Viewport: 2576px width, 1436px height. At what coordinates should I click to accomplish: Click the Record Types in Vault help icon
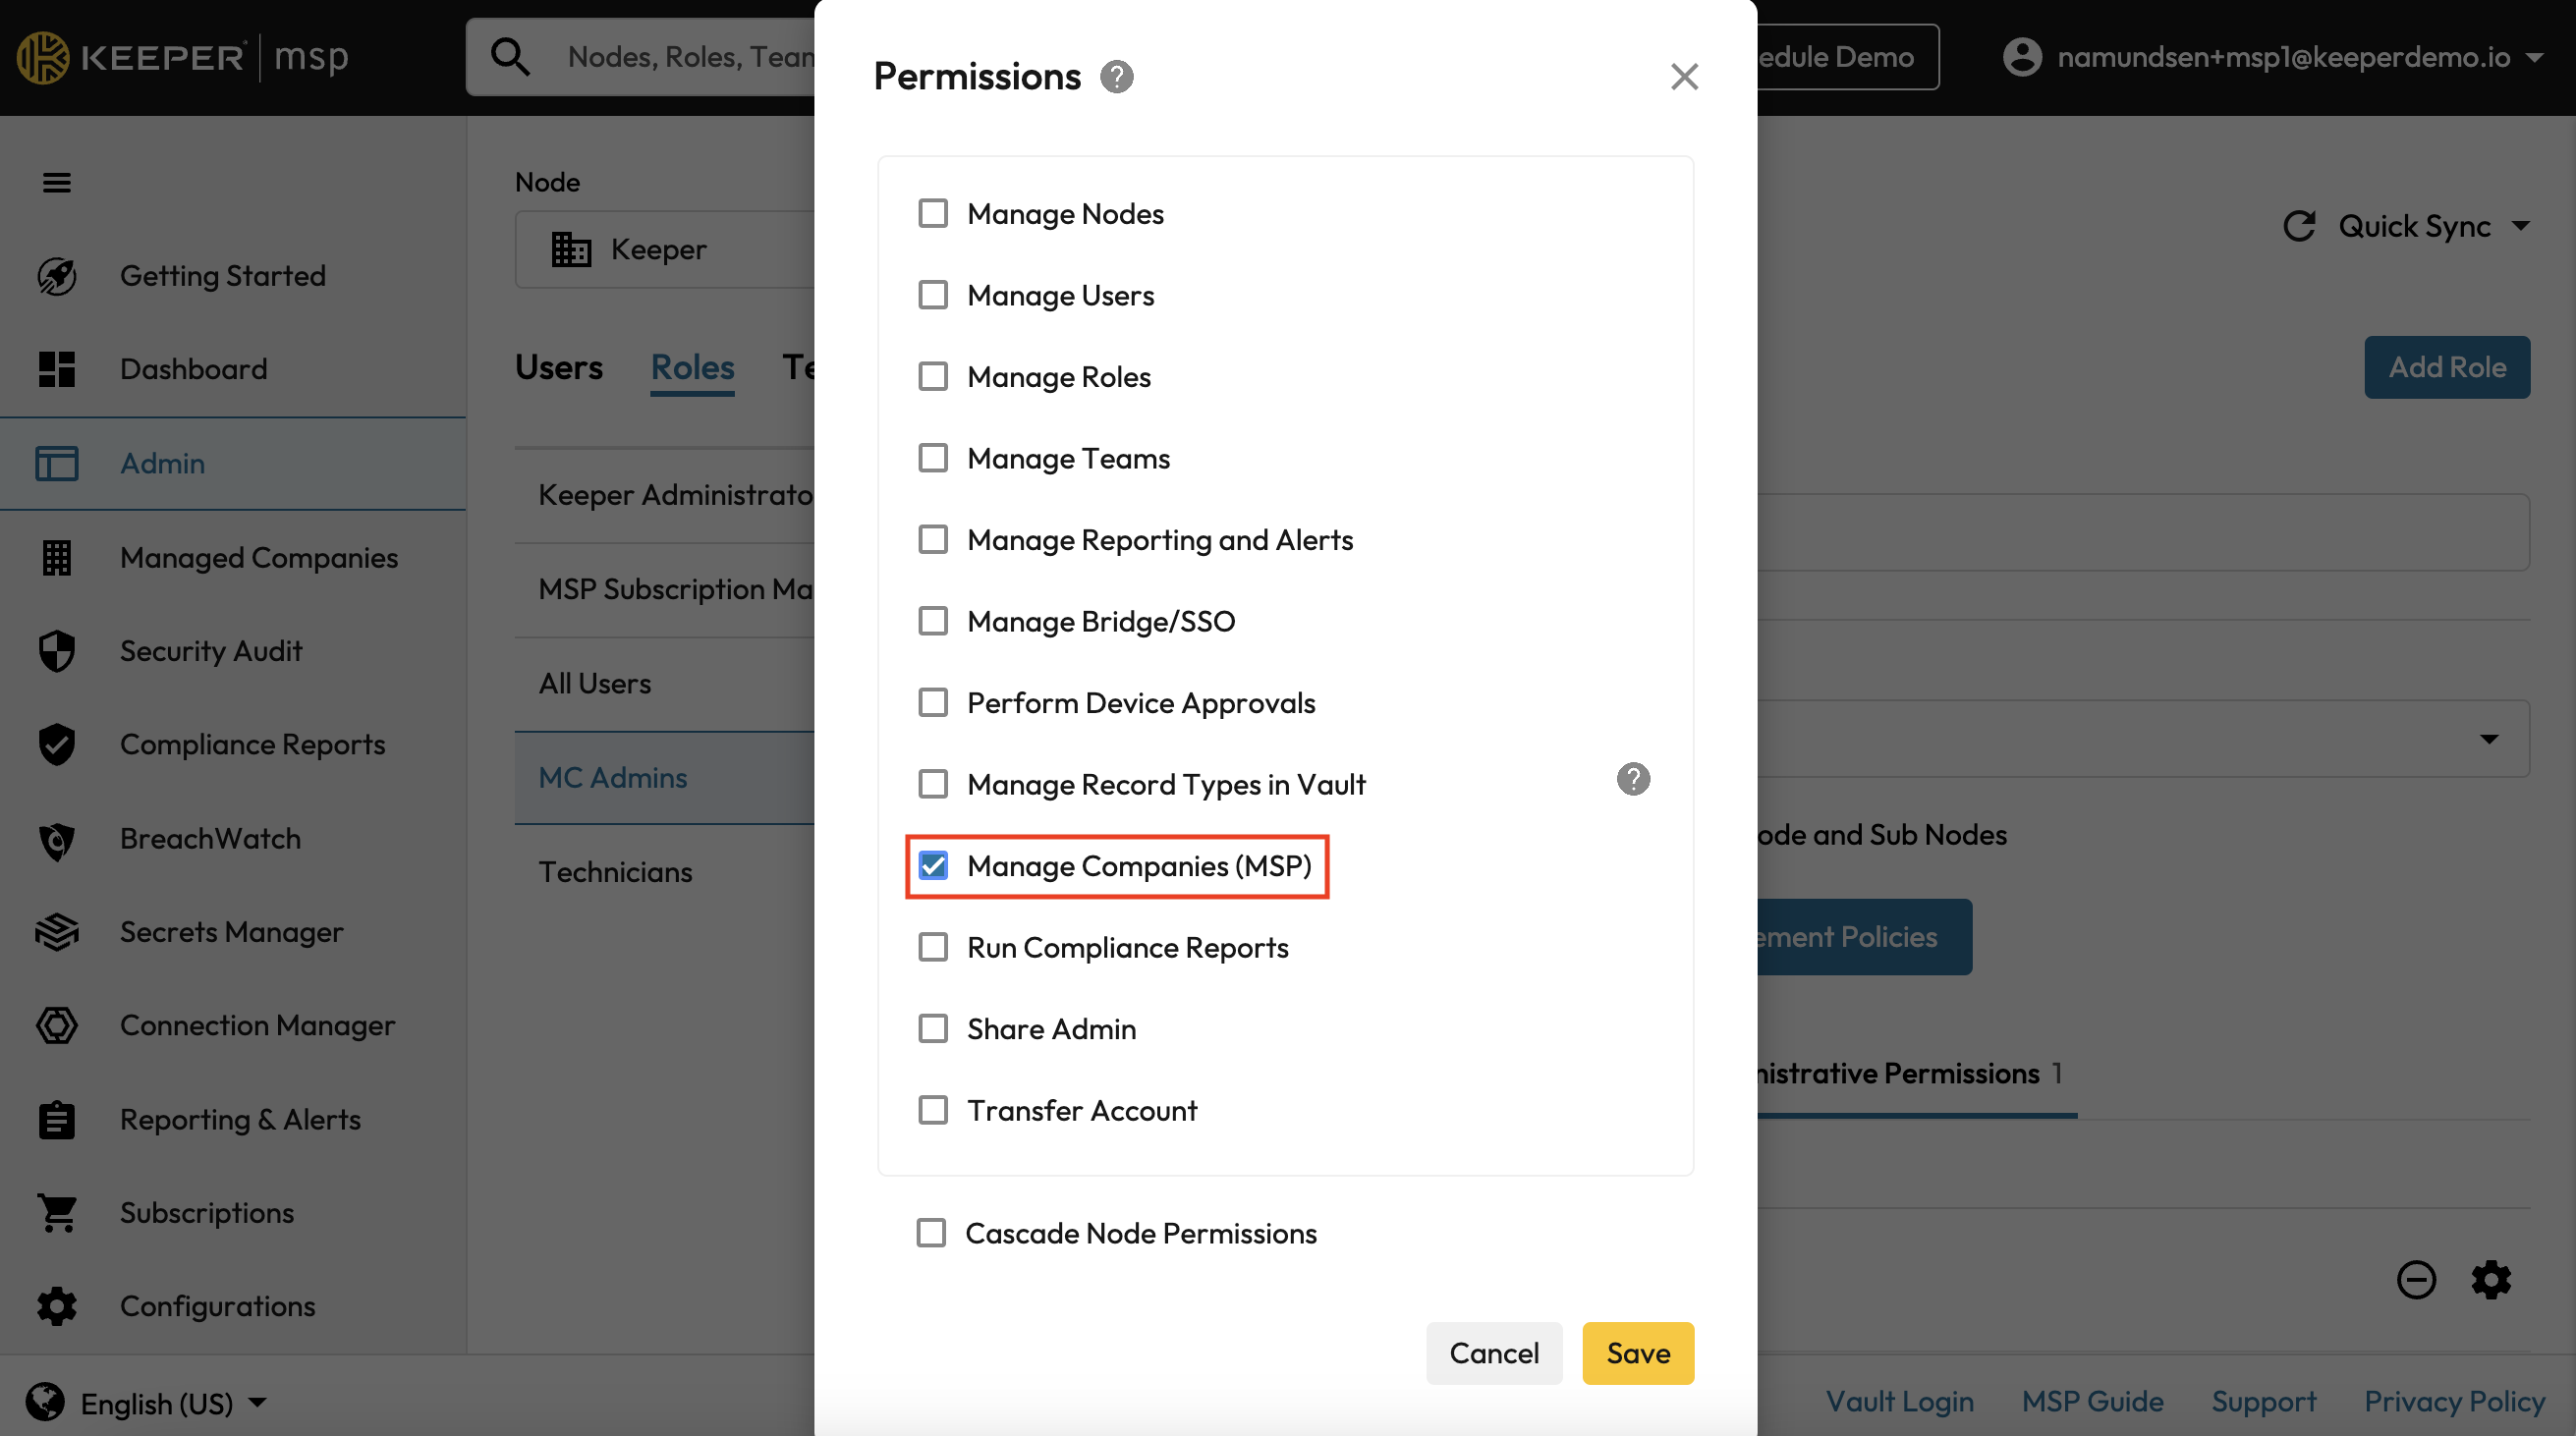[x=1632, y=779]
